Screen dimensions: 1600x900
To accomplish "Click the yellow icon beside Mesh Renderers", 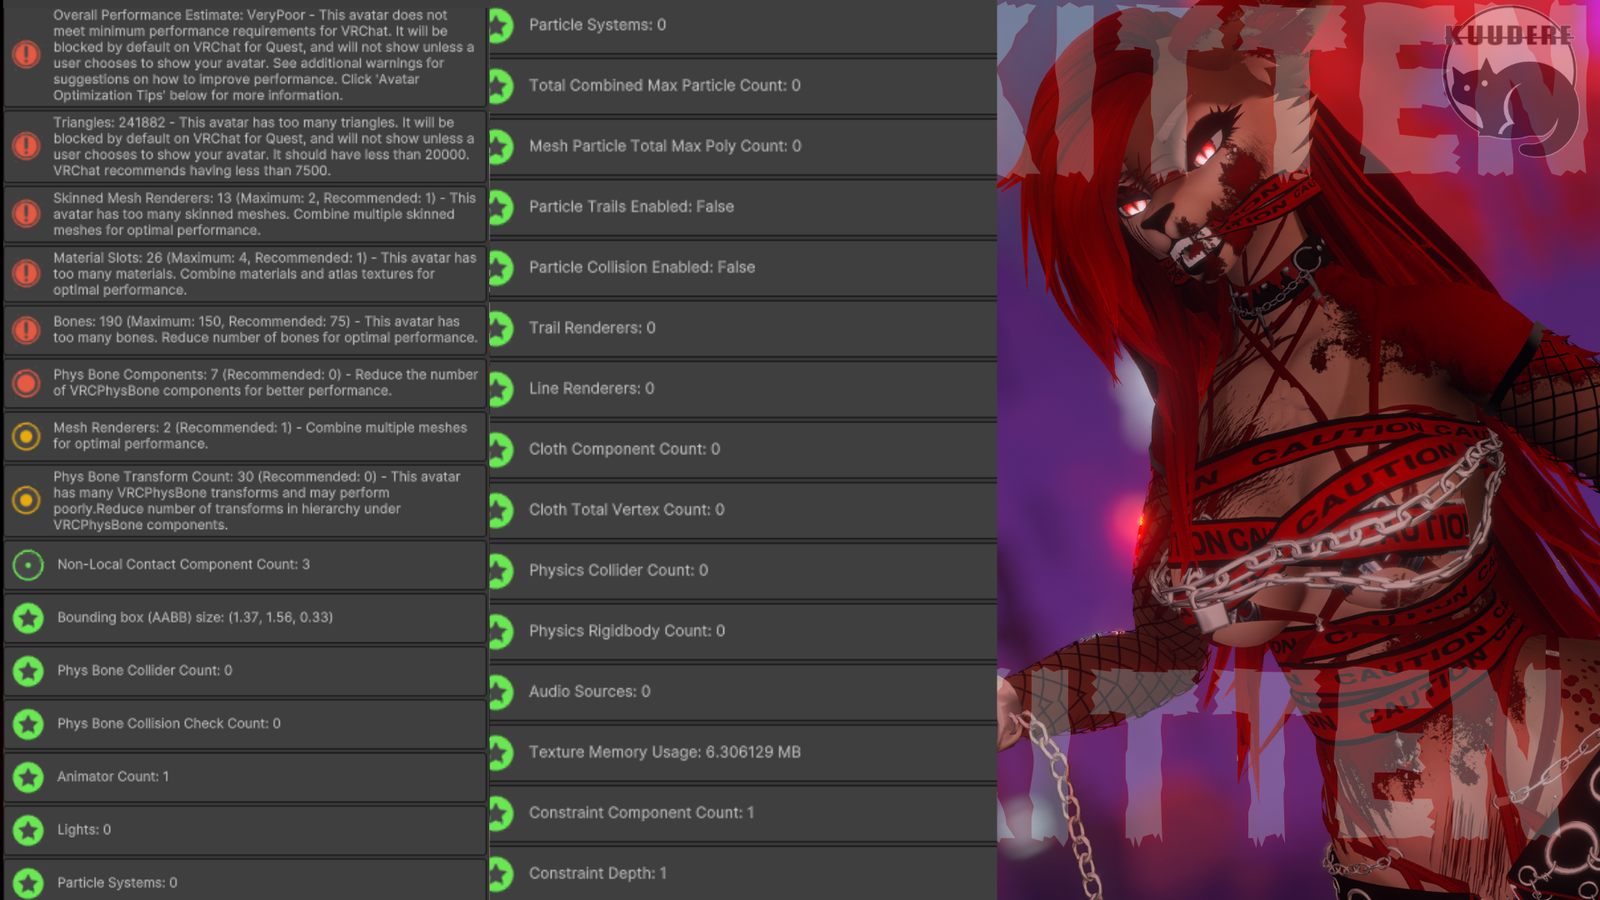I will 26,435.
